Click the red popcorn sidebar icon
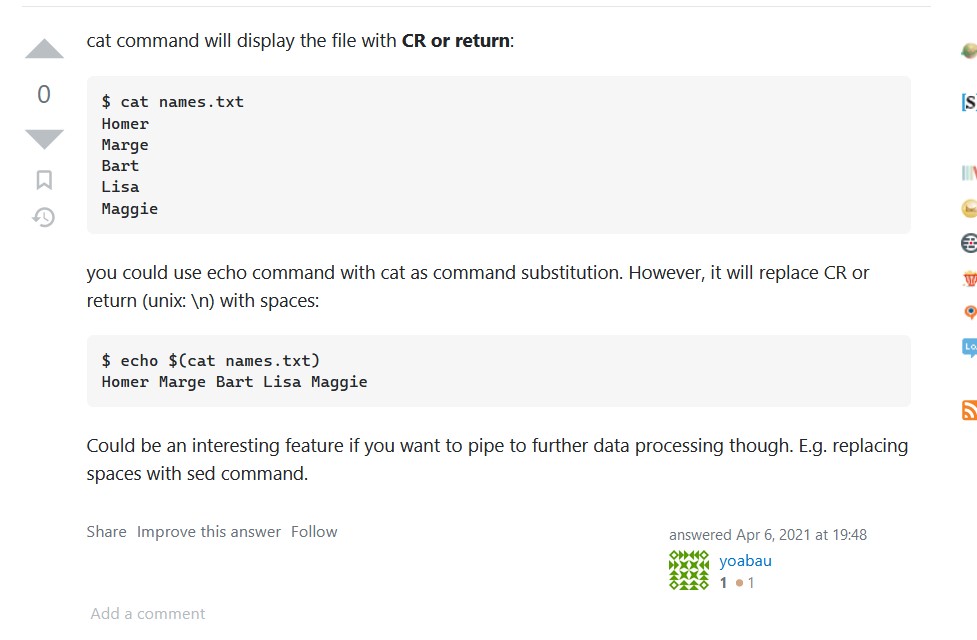 coord(969,278)
